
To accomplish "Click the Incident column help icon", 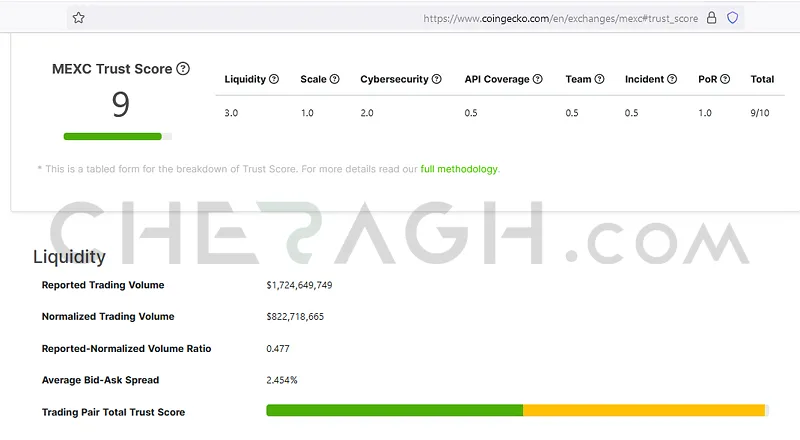I will 674,79.
